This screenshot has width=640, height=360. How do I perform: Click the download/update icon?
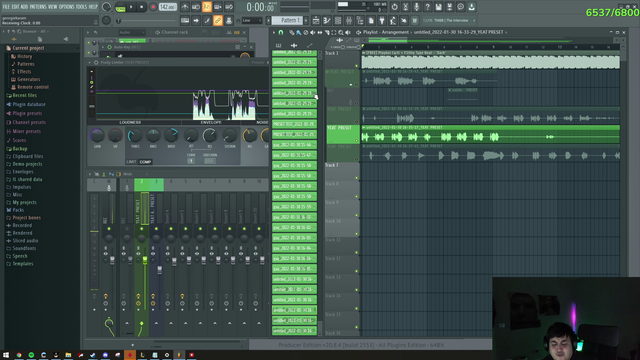pyautogui.click(x=471, y=7)
